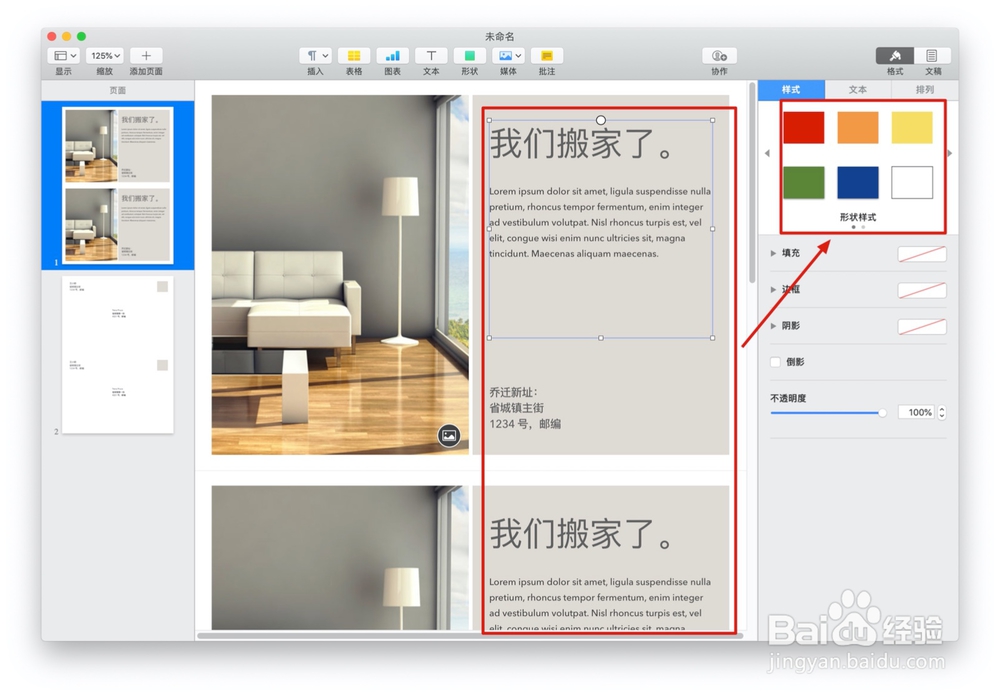This screenshot has height=696, width=1000.
Task: Click the 表格 table icon
Action: (x=354, y=56)
